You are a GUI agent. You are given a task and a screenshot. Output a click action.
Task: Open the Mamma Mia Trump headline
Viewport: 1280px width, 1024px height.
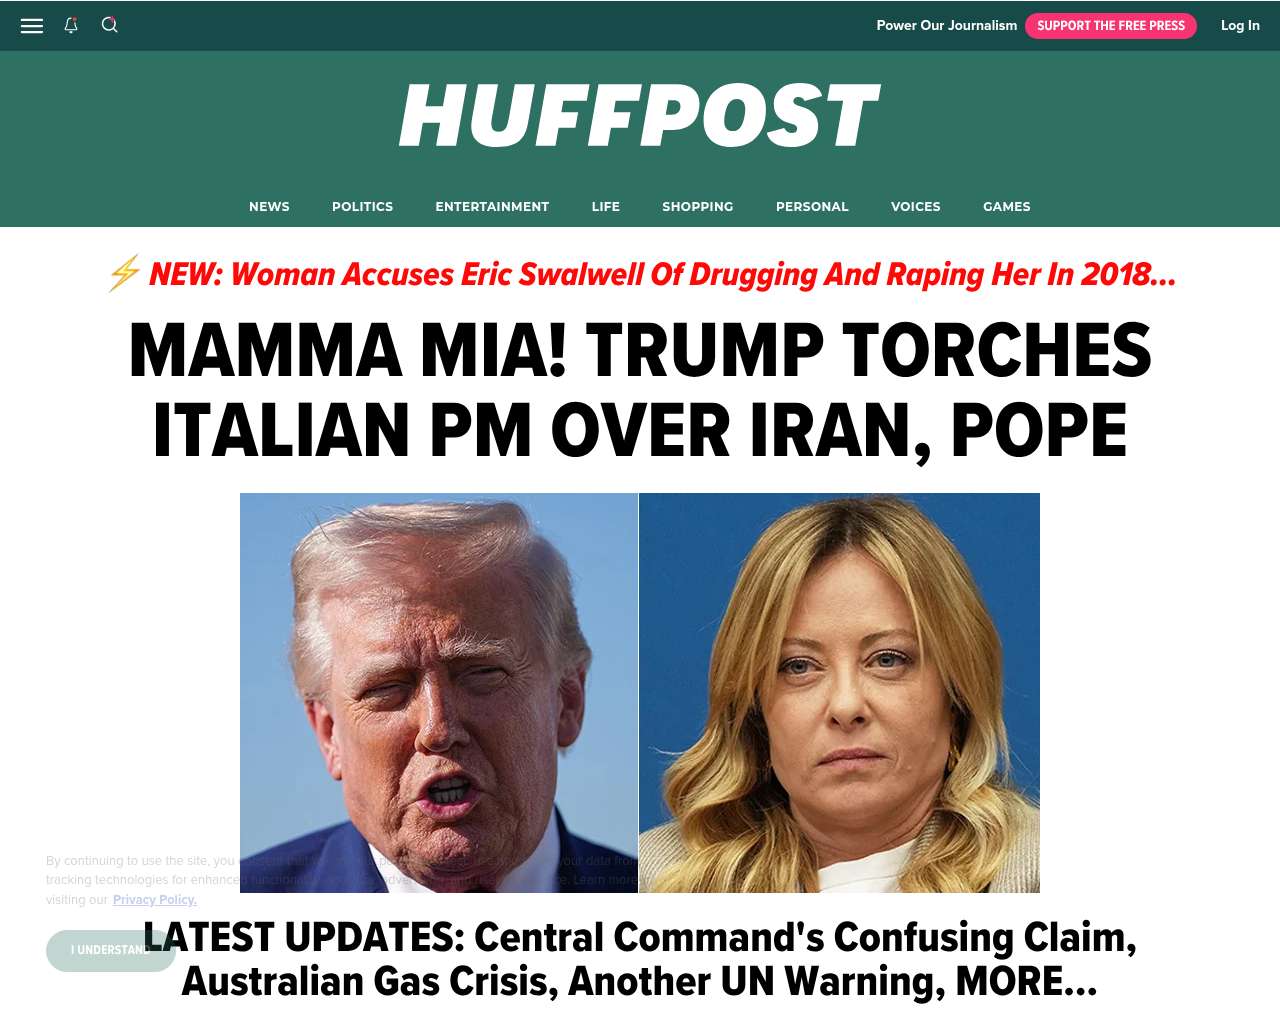coord(640,390)
